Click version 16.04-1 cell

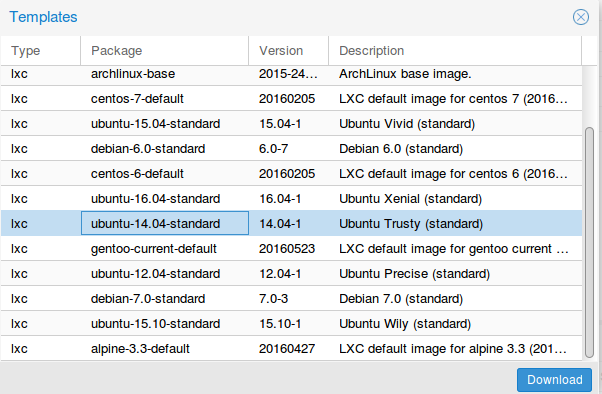(x=280, y=199)
